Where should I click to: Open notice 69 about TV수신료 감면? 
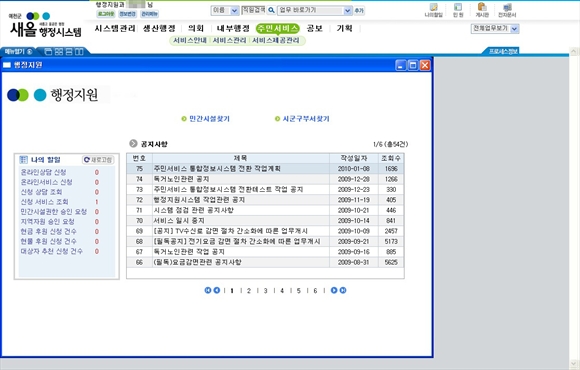click(x=230, y=231)
